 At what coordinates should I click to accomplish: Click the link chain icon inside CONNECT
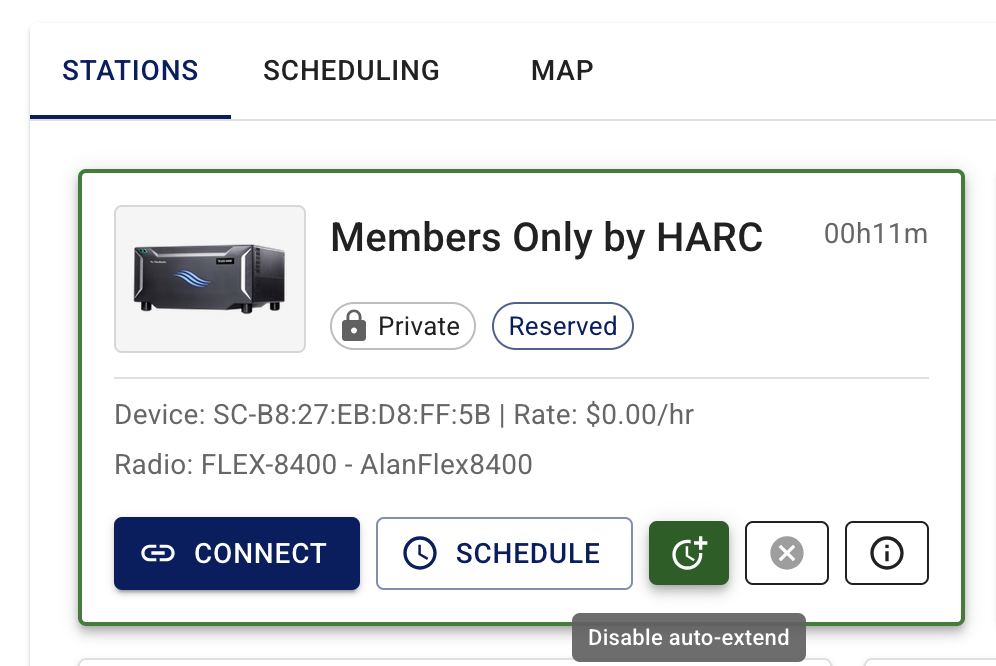[x=158, y=554]
